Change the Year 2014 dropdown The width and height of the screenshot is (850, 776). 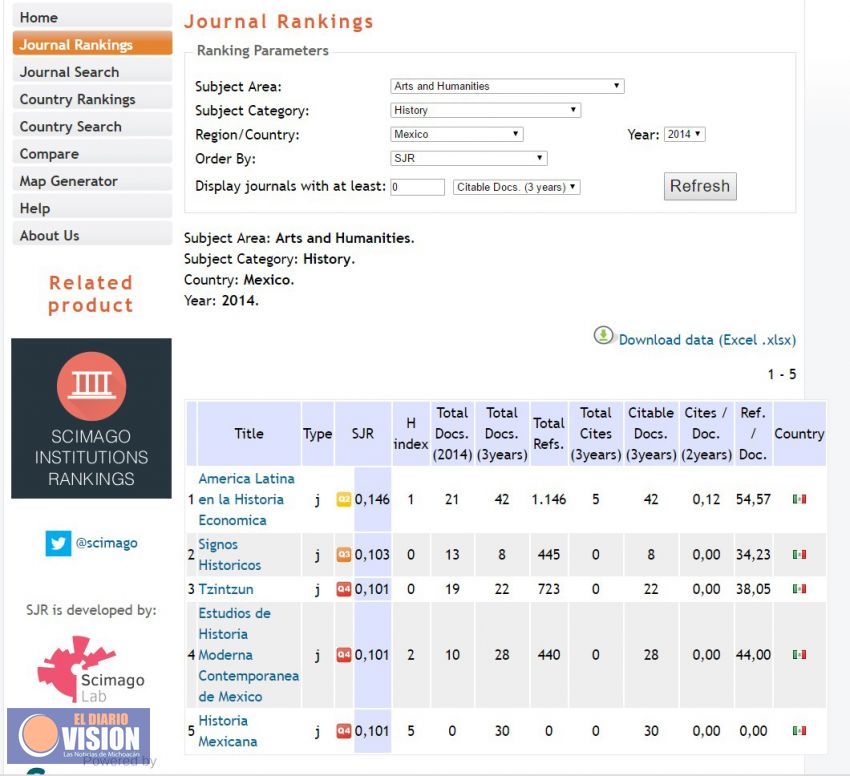click(685, 134)
